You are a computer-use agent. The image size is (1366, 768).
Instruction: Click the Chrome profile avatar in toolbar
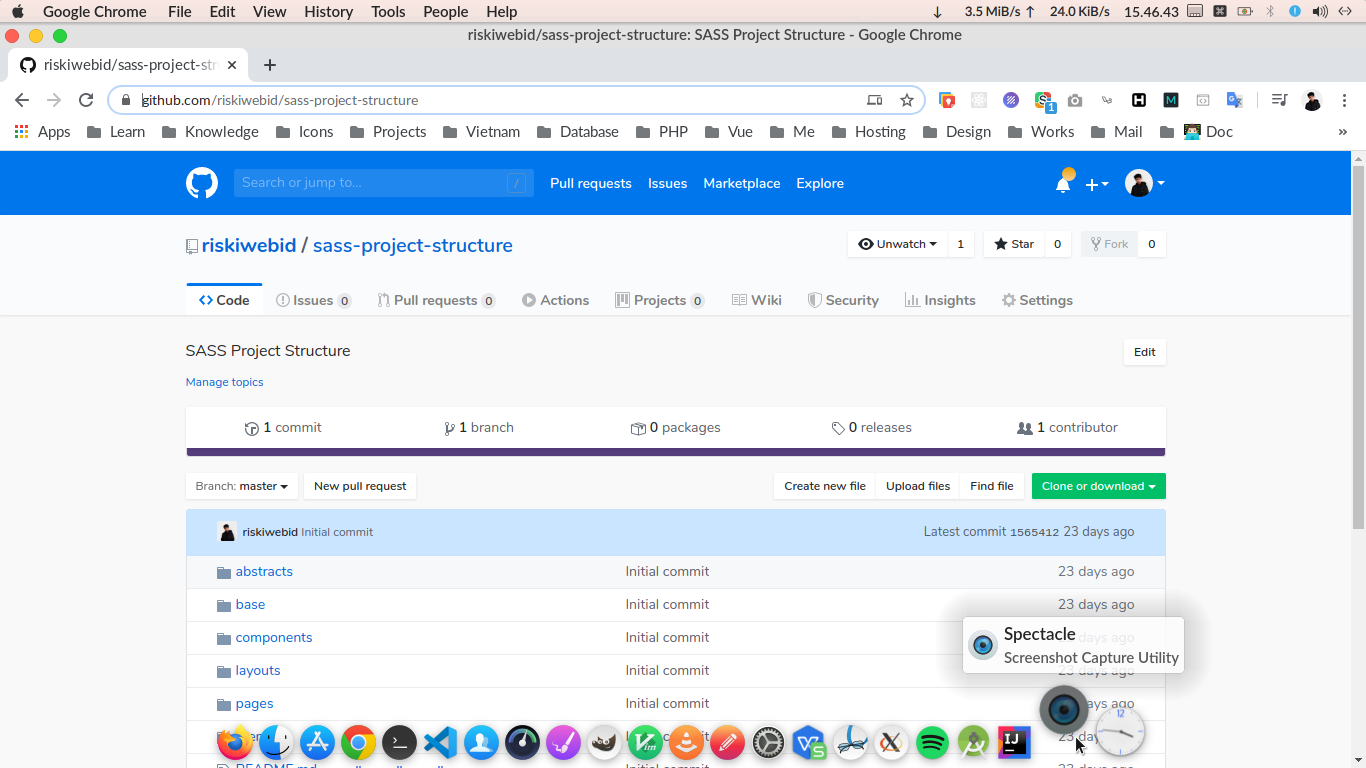tap(1313, 100)
